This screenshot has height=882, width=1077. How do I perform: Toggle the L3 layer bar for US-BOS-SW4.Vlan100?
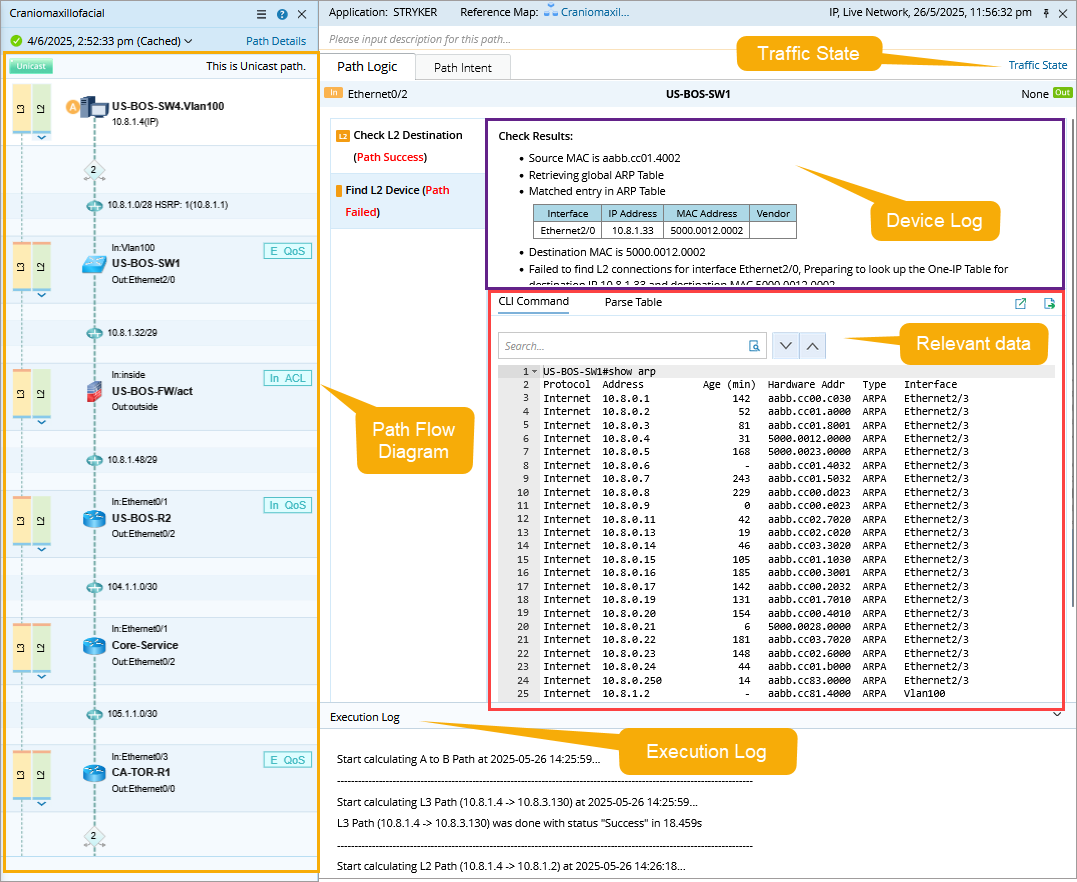pyautogui.click(x=22, y=107)
